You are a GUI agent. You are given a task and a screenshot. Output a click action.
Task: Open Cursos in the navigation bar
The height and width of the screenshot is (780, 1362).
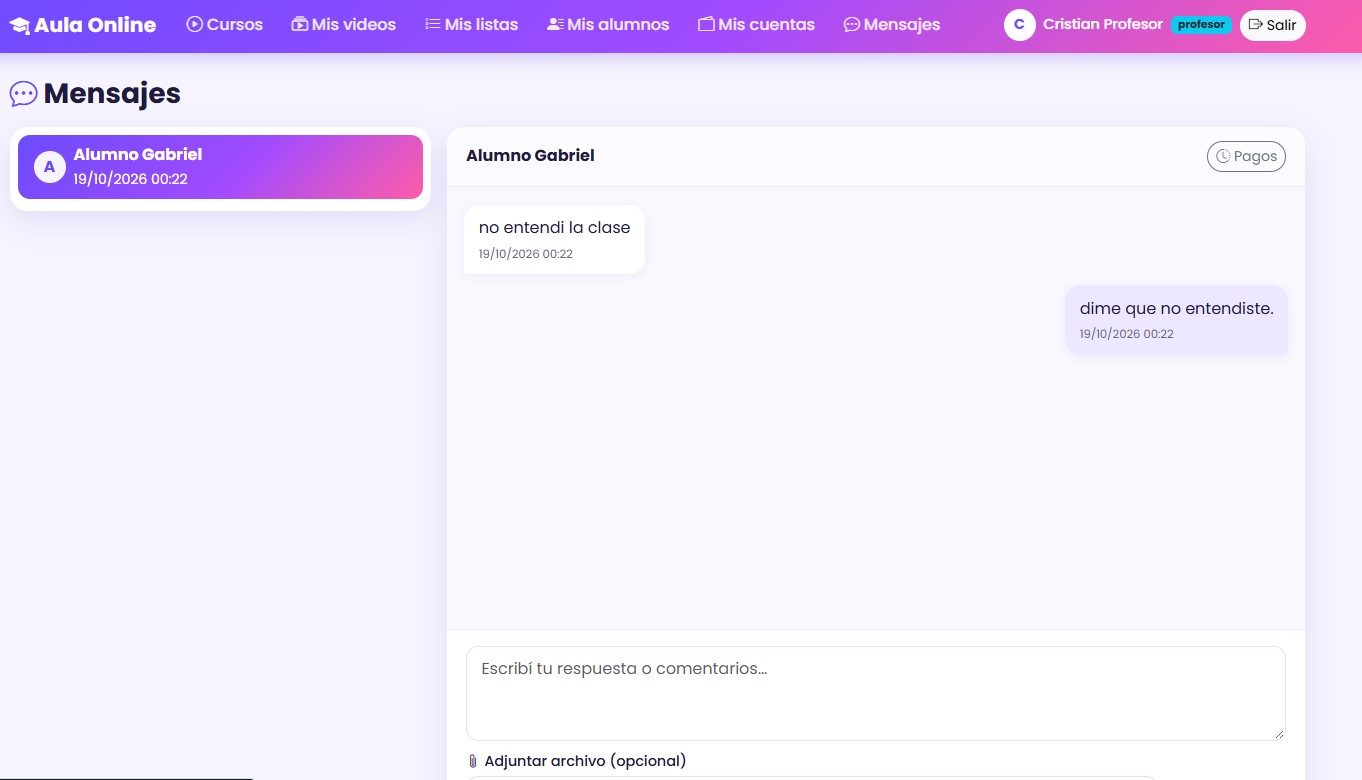click(x=225, y=25)
